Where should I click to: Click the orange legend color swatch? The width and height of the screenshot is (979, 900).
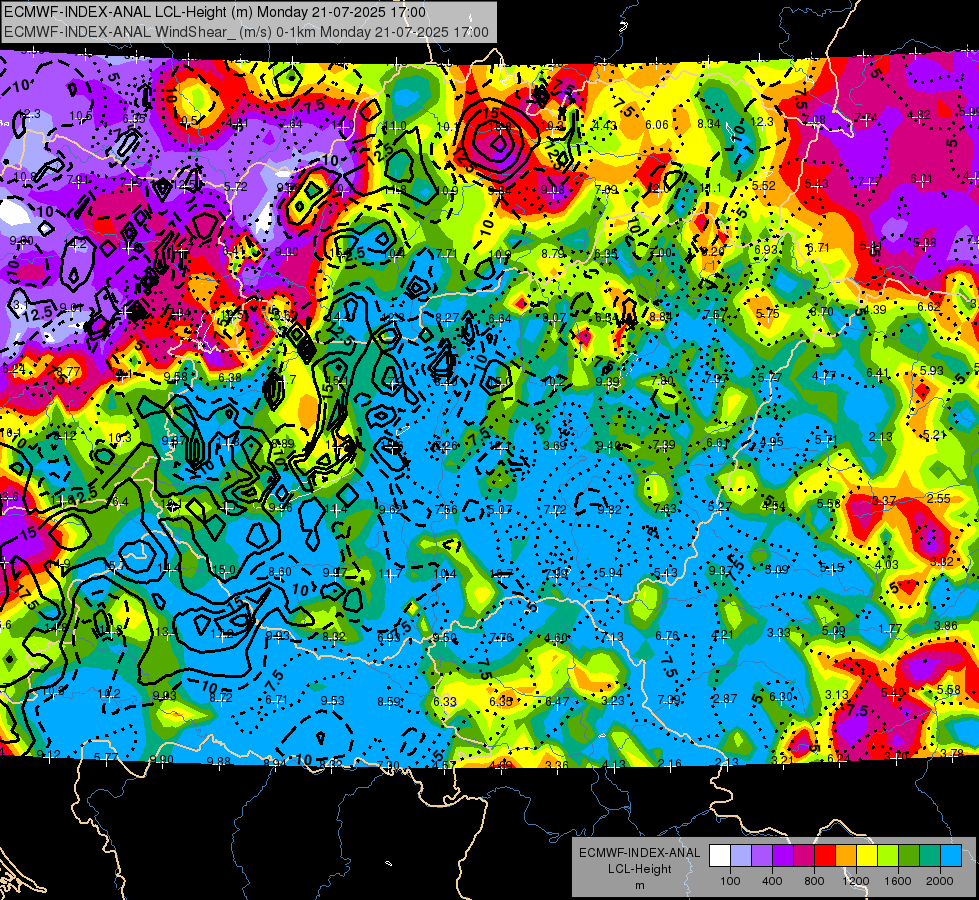(x=846, y=856)
